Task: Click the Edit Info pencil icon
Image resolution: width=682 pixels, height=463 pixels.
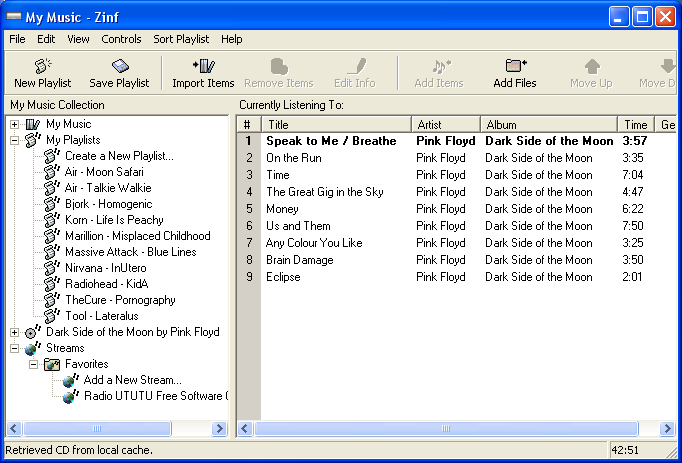Action: point(357,66)
